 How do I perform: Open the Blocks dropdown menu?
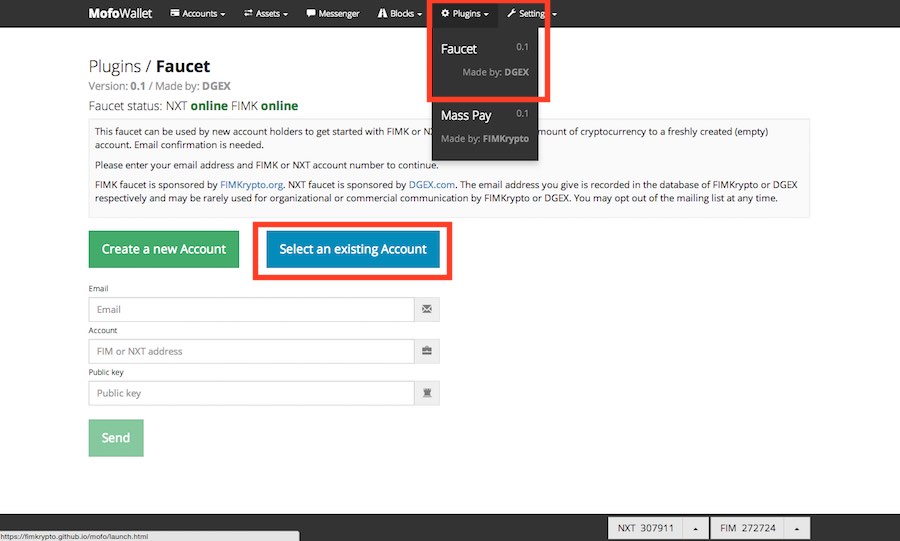399,13
